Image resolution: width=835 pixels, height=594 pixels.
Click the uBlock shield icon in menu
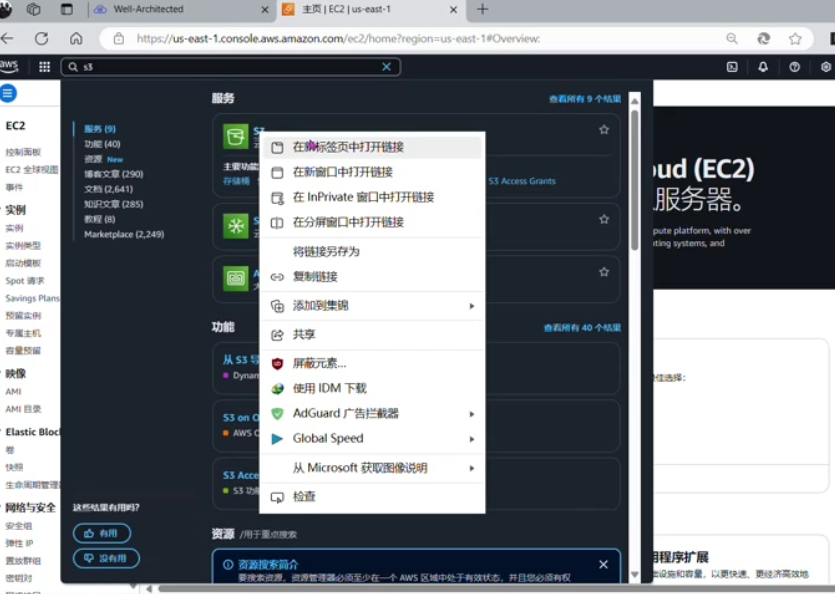pos(277,363)
